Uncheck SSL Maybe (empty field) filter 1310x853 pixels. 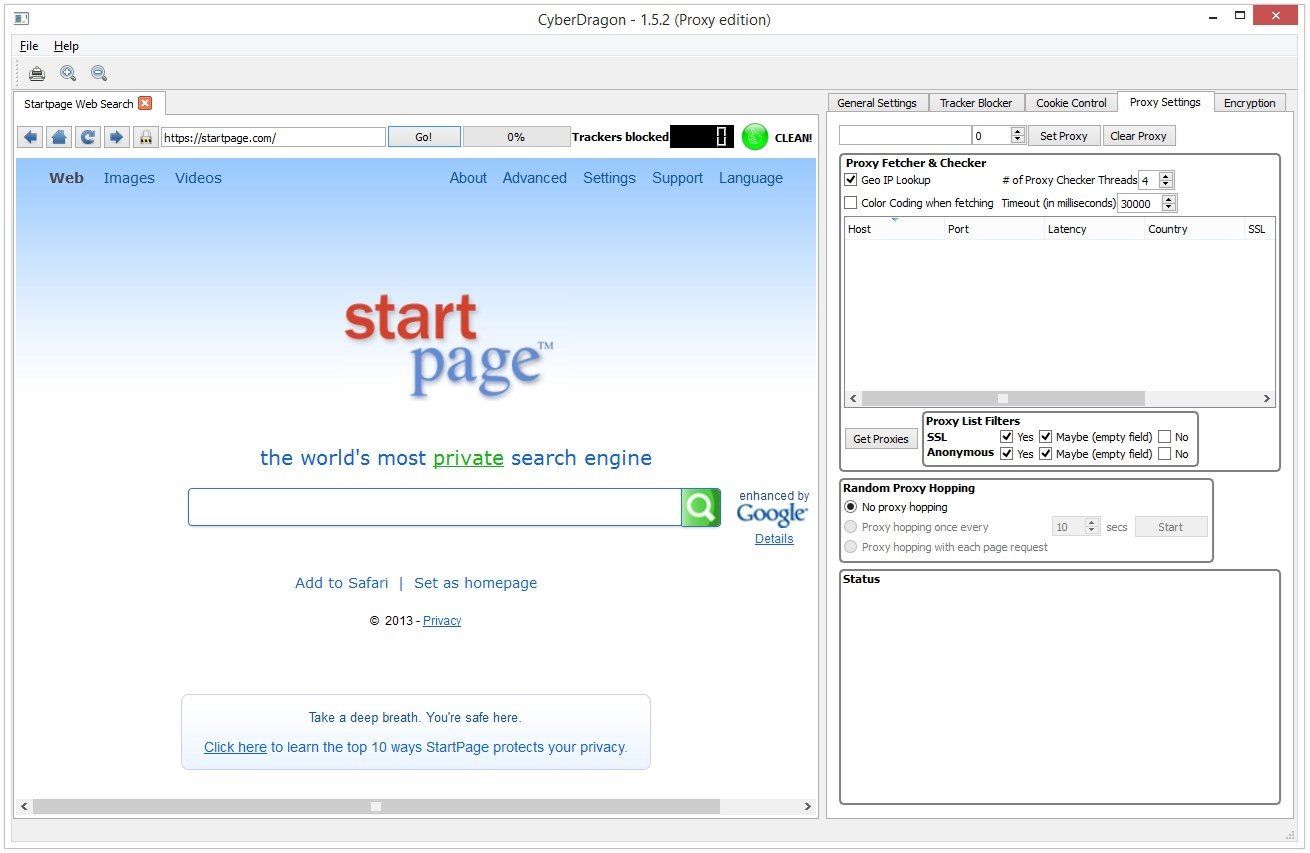[1045, 437]
